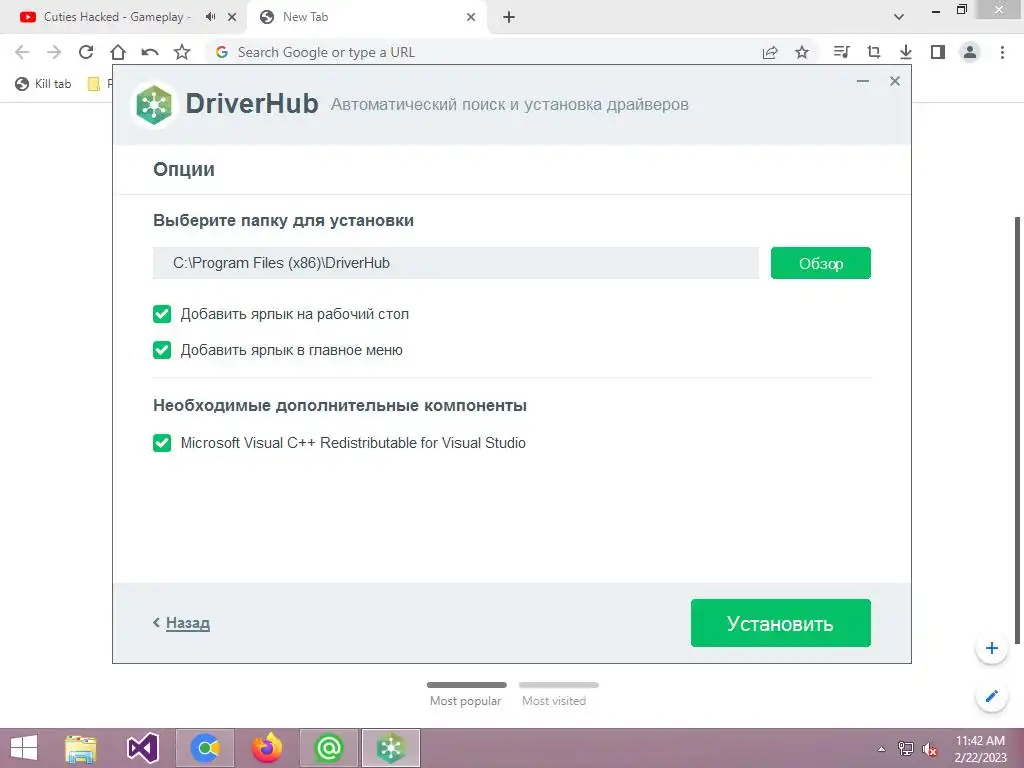
Task: Click the yellow folder bookmark icon
Action: click(94, 84)
